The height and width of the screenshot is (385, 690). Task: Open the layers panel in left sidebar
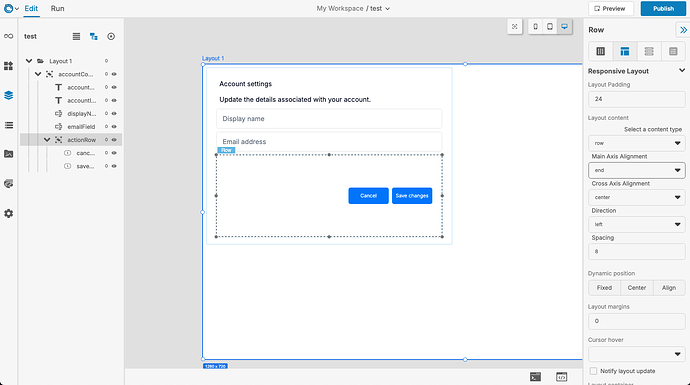[8, 95]
